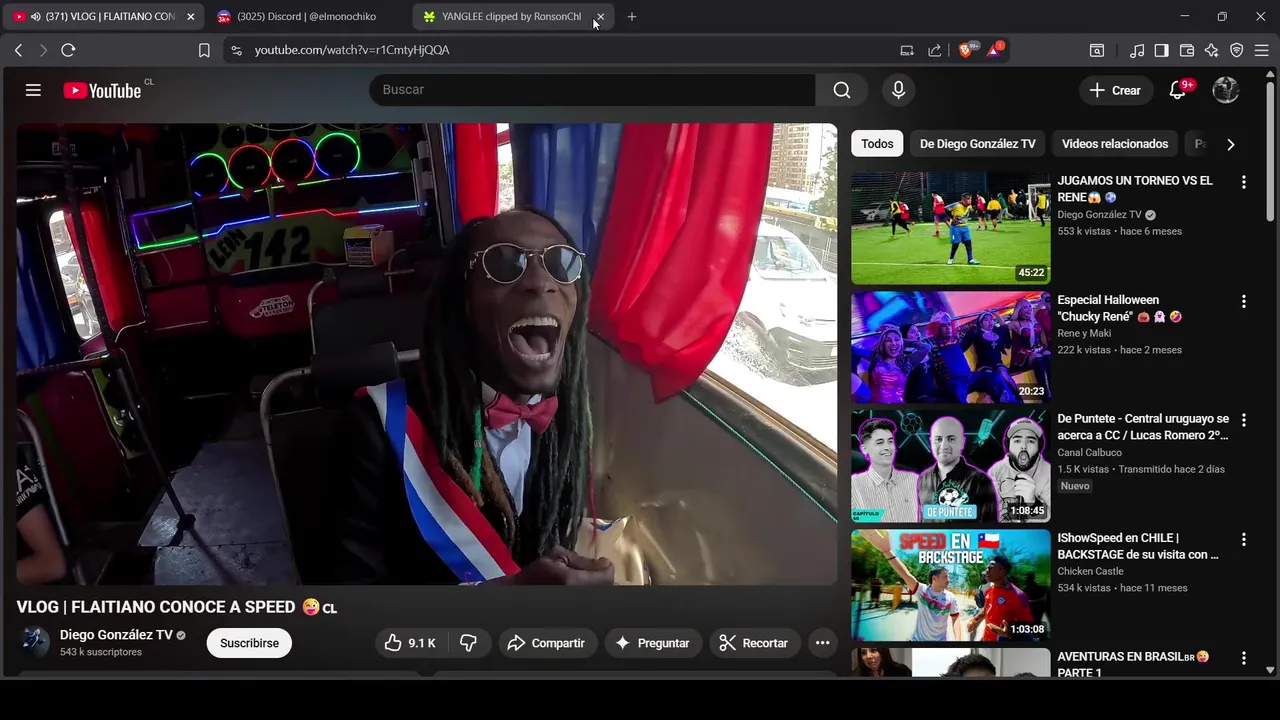Image resolution: width=1280 pixels, height=720 pixels.
Task: Click the Compartir share button
Action: (x=545, y=643)
